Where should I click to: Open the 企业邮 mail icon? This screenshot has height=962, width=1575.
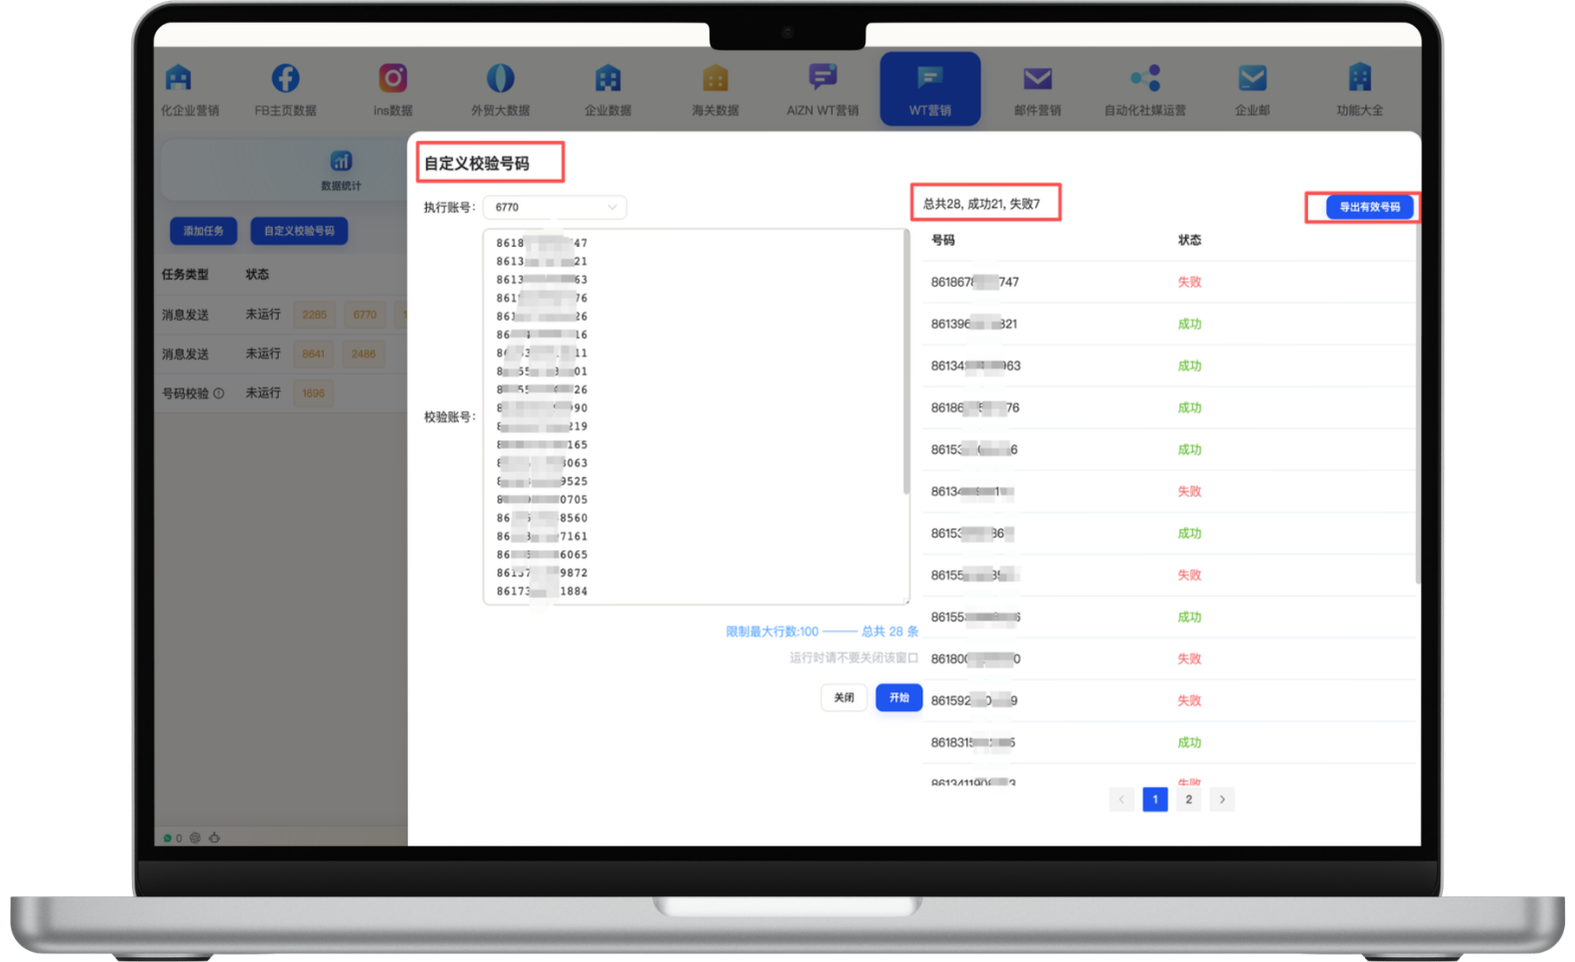tap(1252, 78)
